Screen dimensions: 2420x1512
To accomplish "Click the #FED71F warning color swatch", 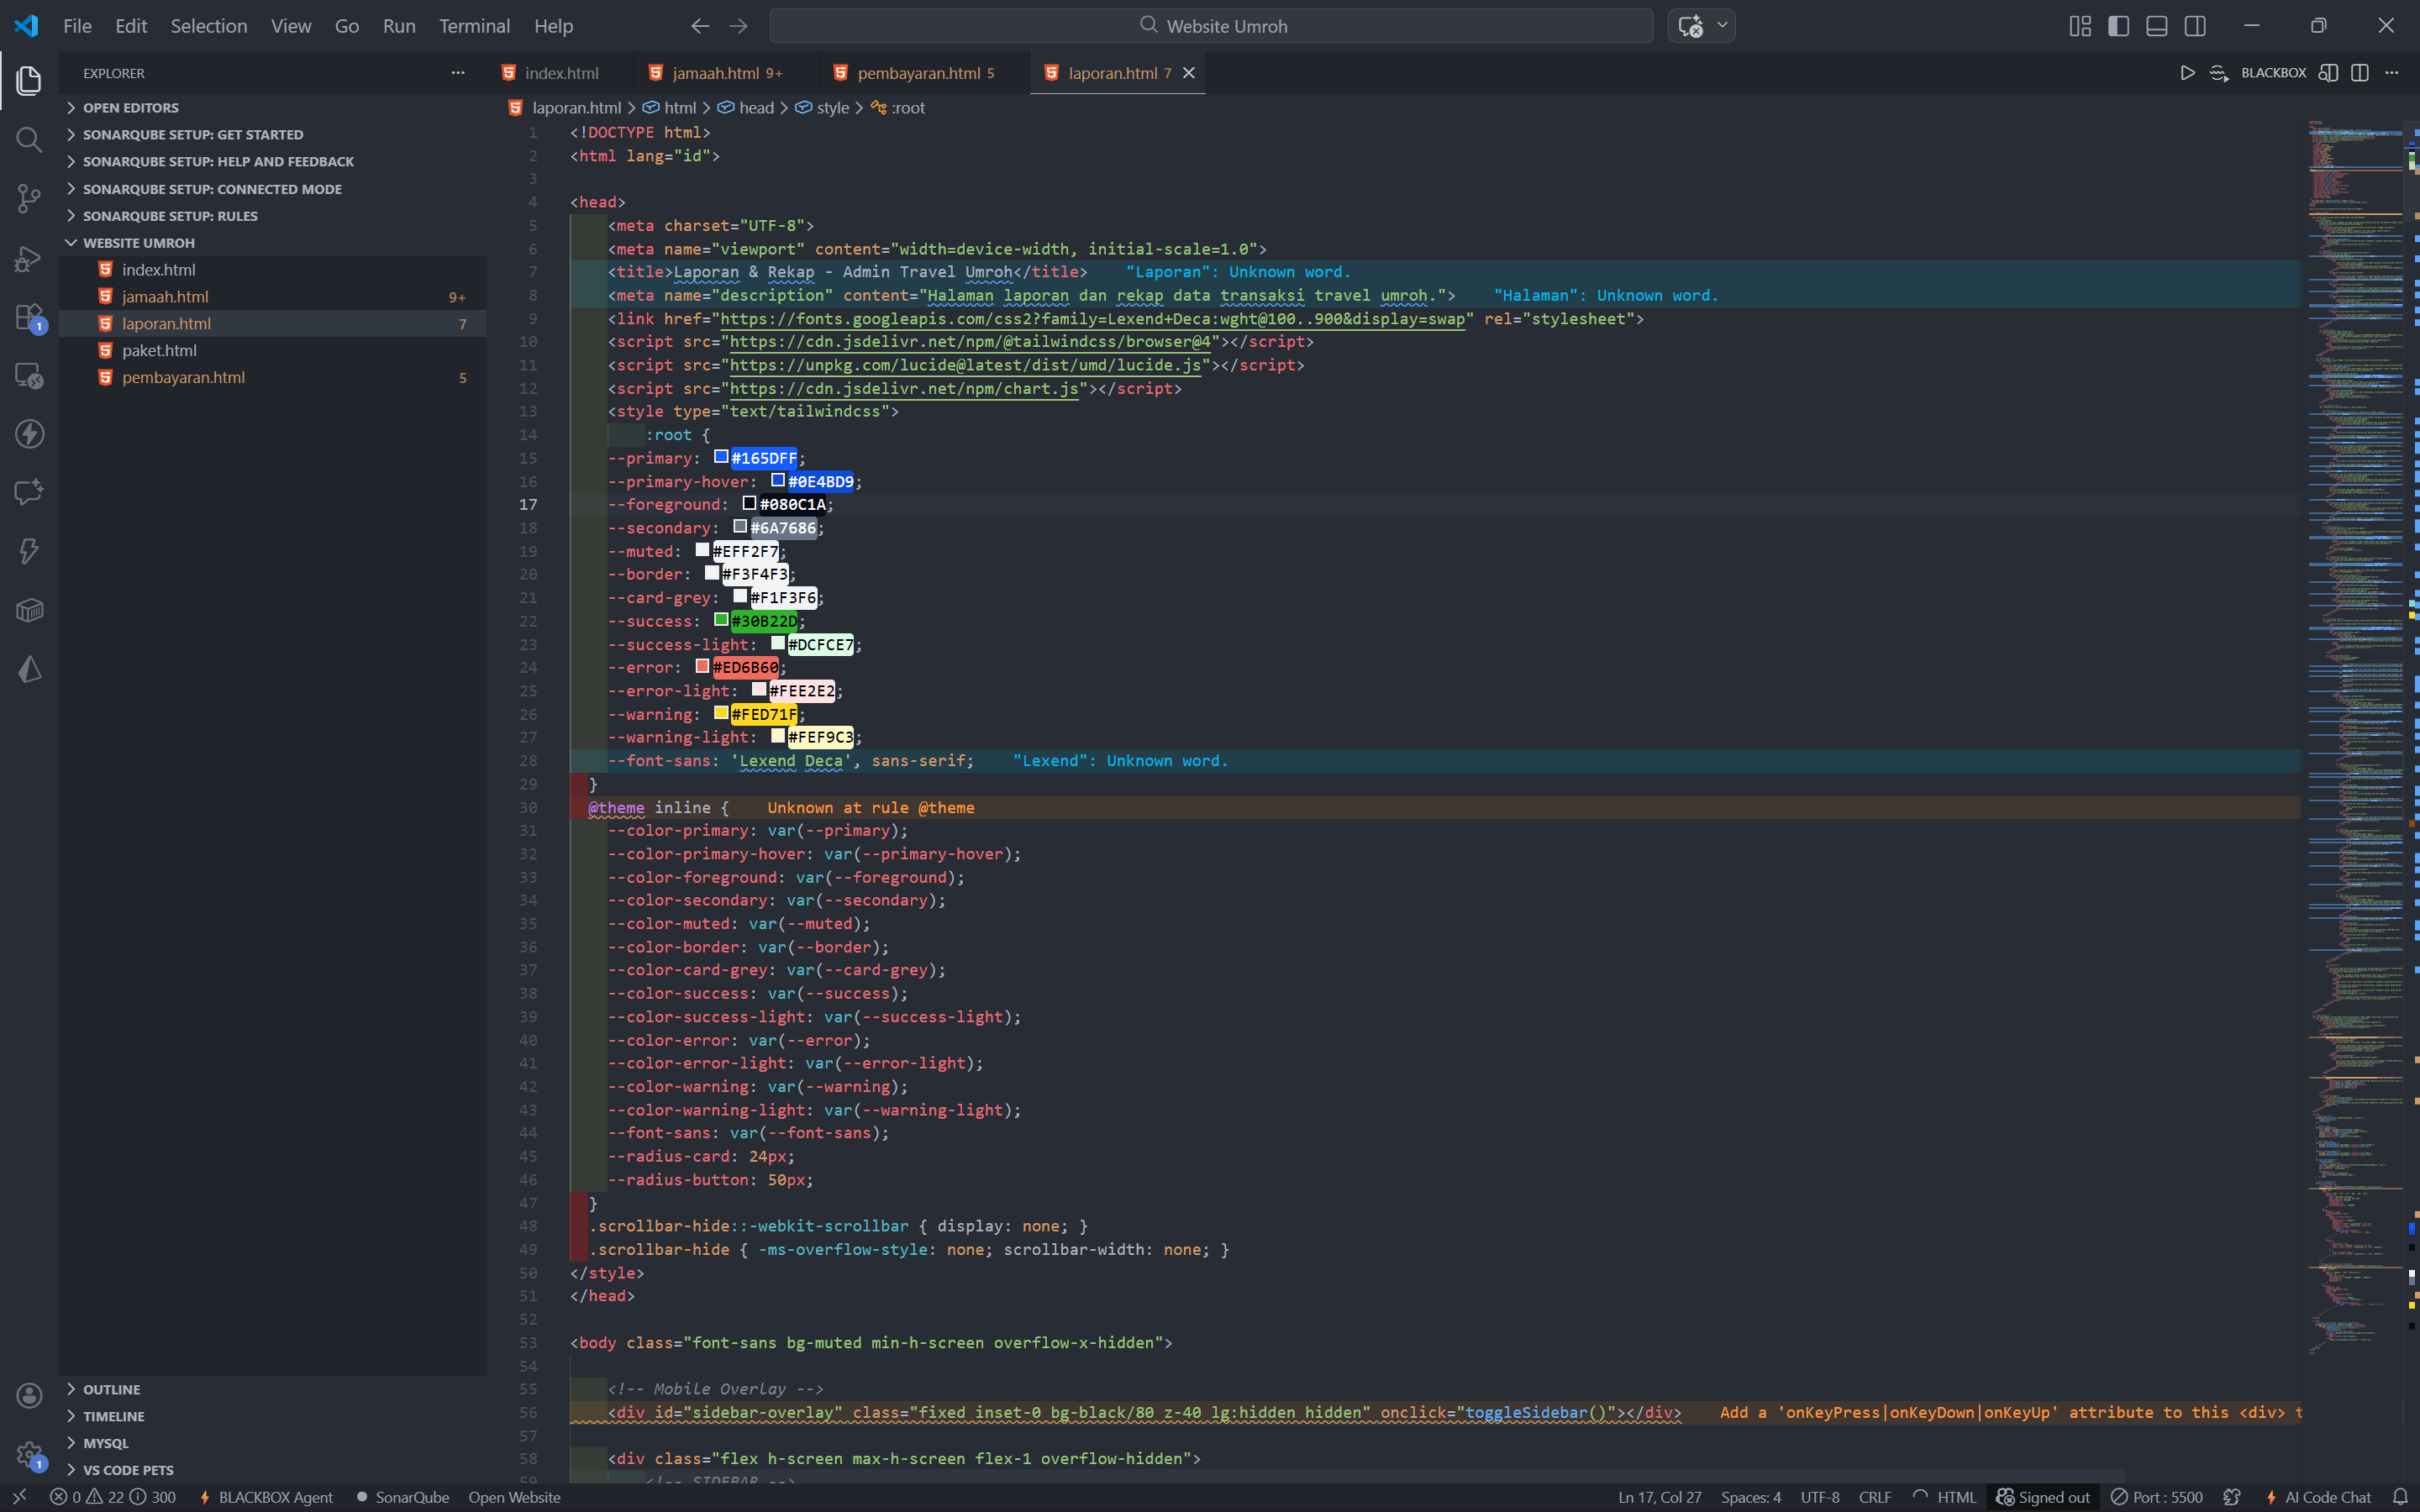I will point(721,713).
